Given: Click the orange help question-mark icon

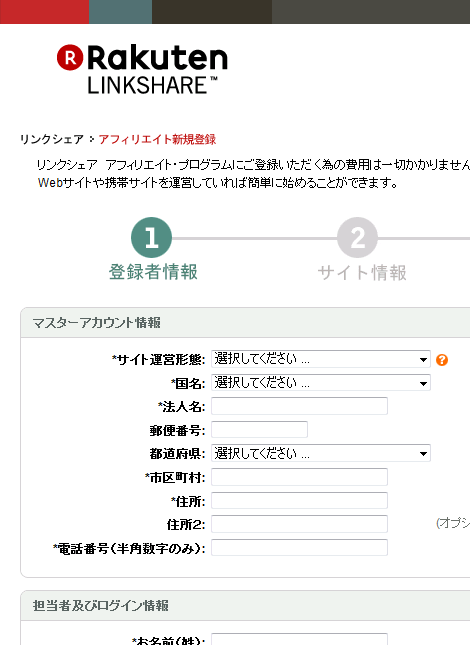Looking at the screenshot, I should click(442, 360).
